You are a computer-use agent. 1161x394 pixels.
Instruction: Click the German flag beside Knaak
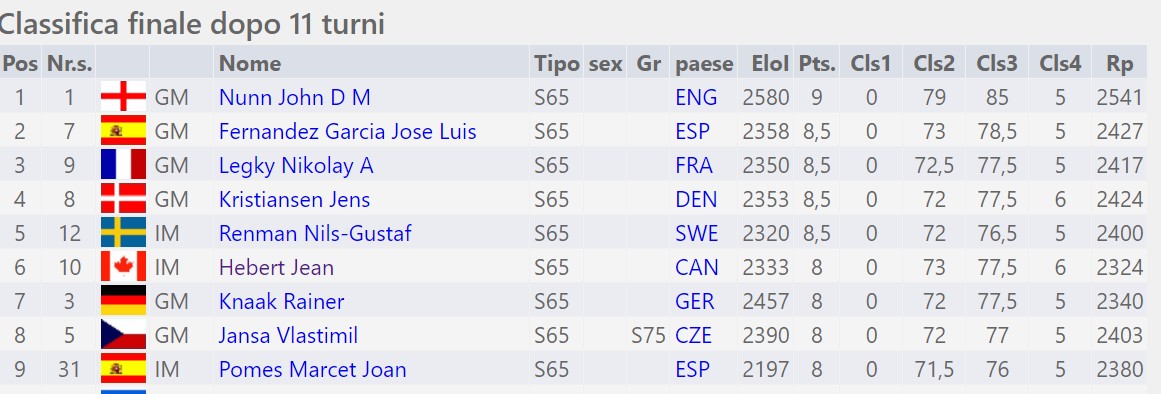tap(124, 301)
